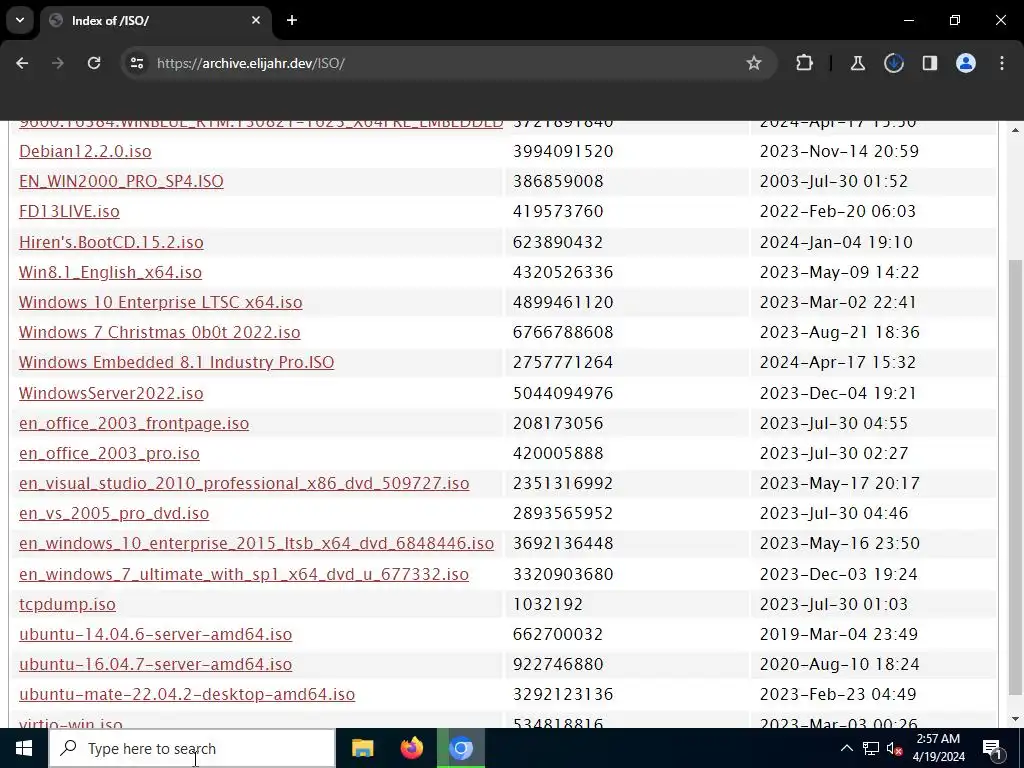This screenshot has width=1024, height=768.
Task: Open Chrome three-dot menu
Action: pos(1002,63)
